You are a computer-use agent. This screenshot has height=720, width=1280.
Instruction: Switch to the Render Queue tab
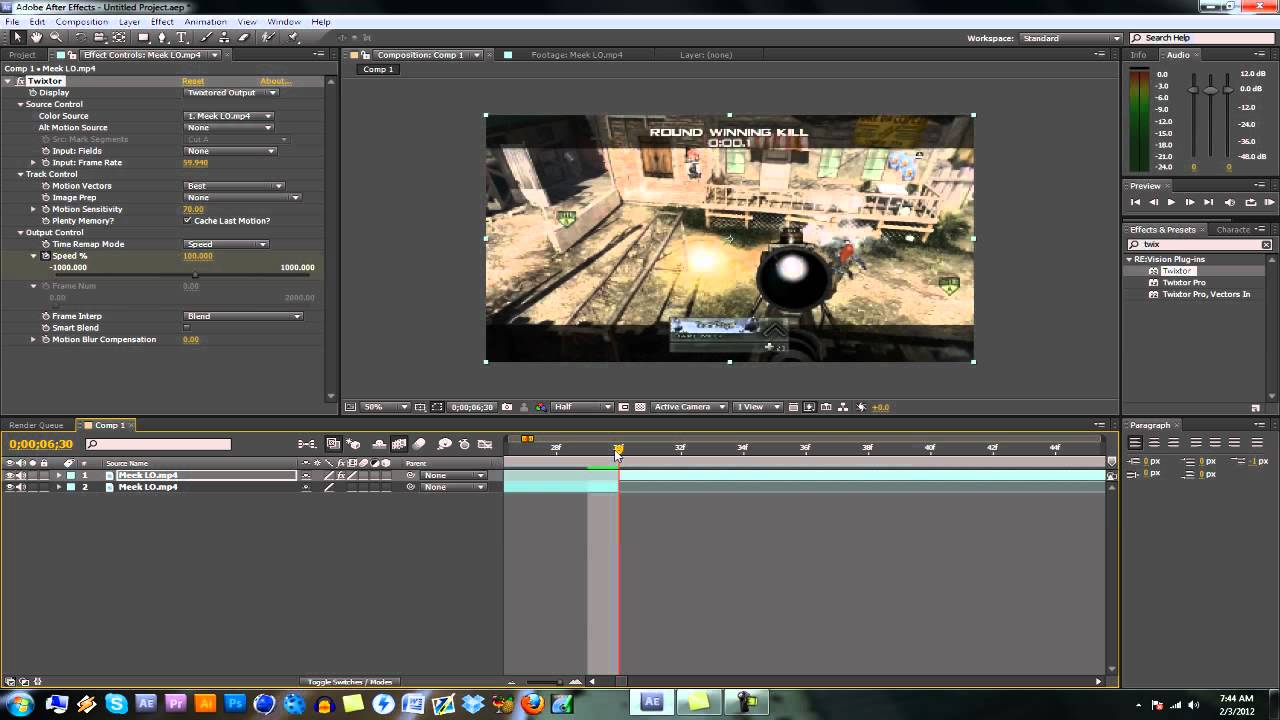(x=36, y=425)
